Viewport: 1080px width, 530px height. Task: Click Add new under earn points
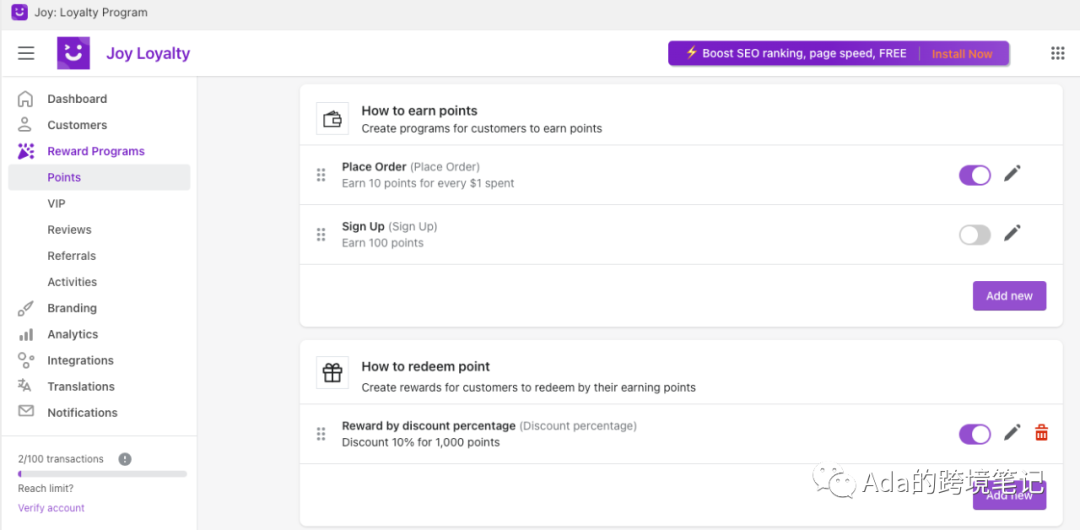(1009, 296)
